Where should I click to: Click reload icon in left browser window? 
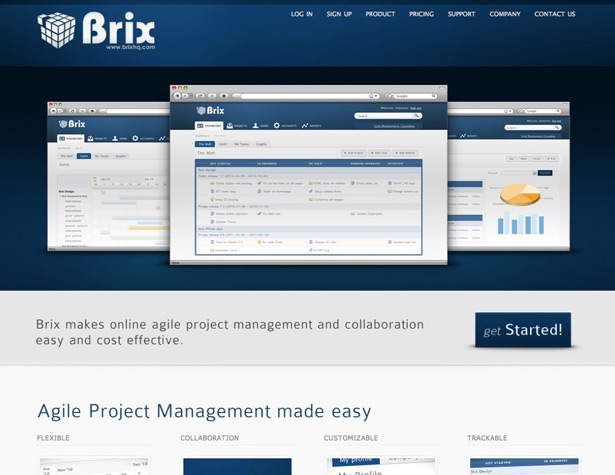73,111
